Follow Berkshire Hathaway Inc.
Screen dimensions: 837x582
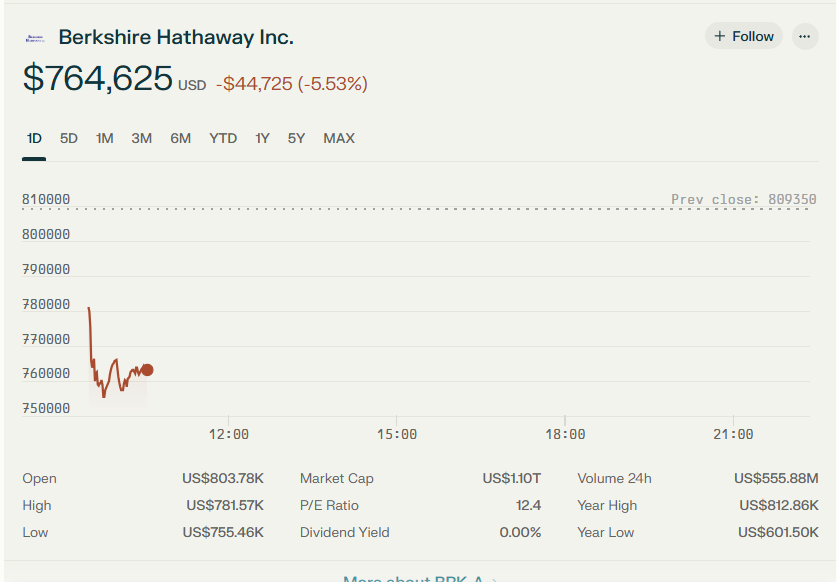[x=744, y=36]
